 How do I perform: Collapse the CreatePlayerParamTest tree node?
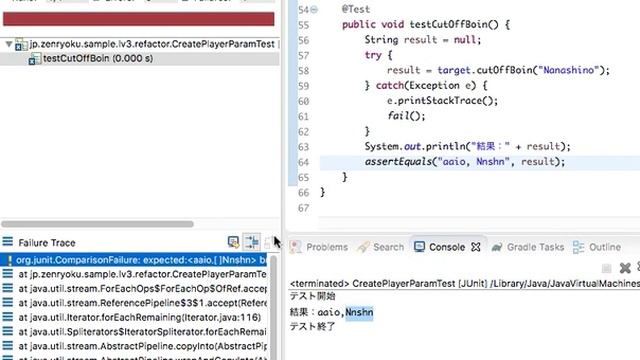tap(9, 44)
